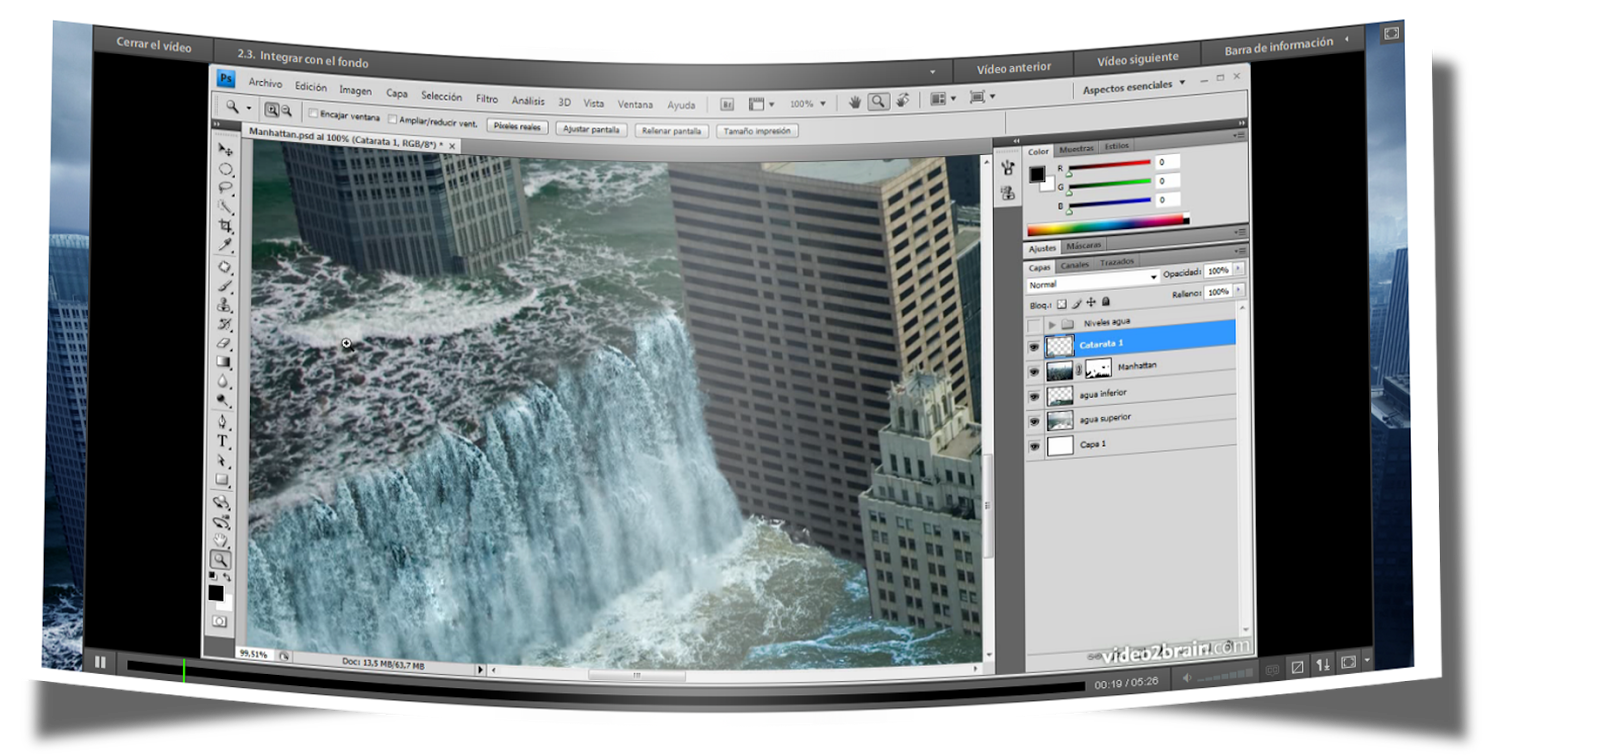Click the Ajustar pantalla button
The image size is (1600, 755).
click(x=591, y=129)
